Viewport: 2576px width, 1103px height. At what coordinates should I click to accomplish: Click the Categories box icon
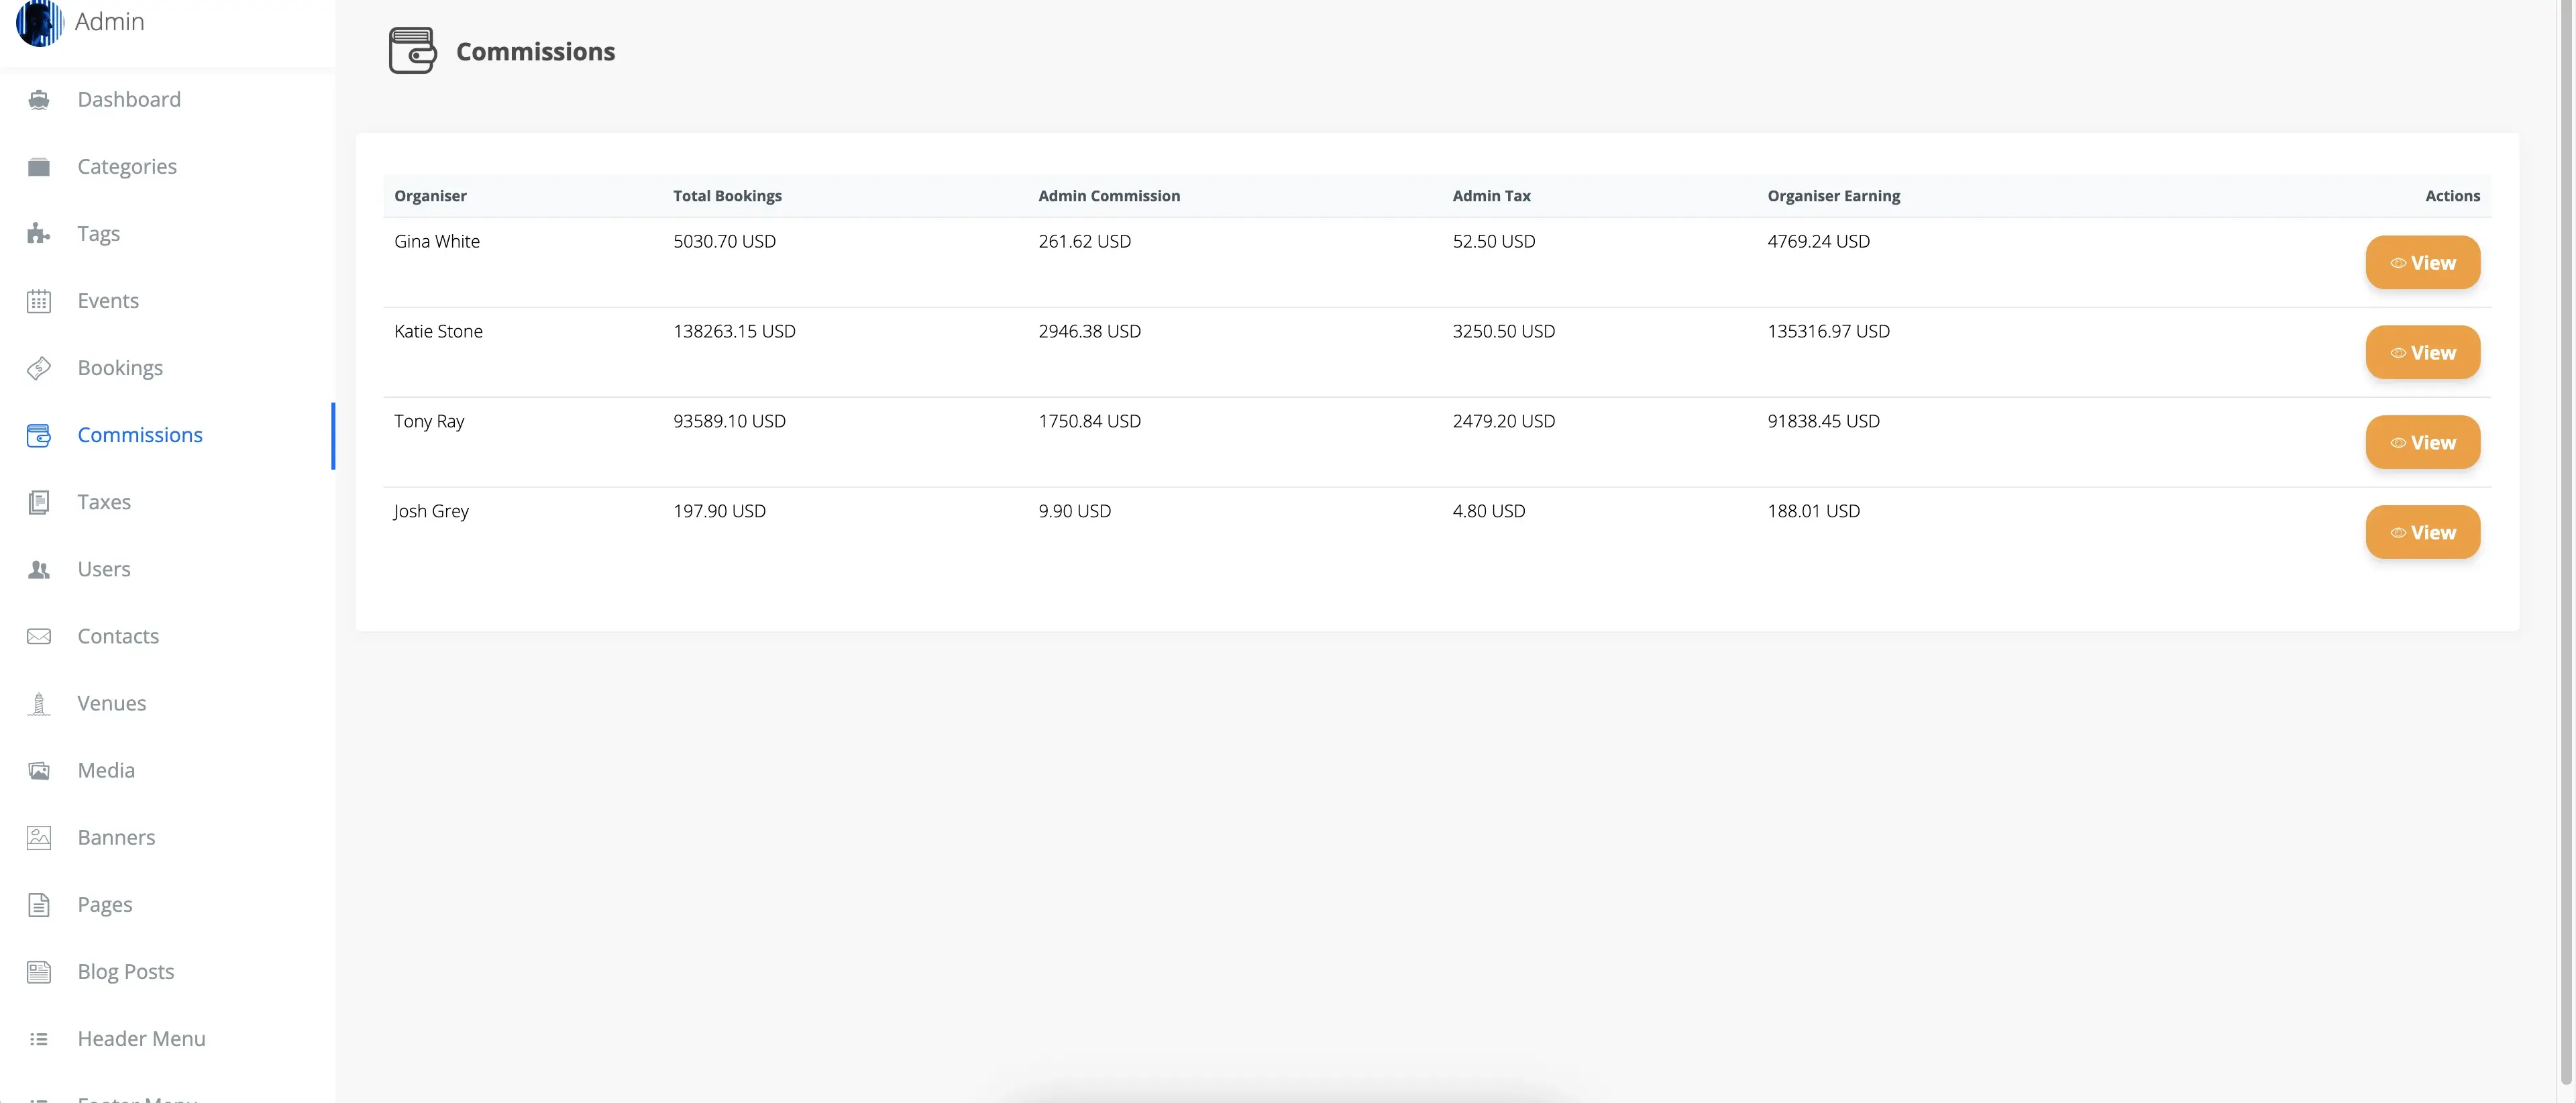pyautogui.click(x=38, y=166)
